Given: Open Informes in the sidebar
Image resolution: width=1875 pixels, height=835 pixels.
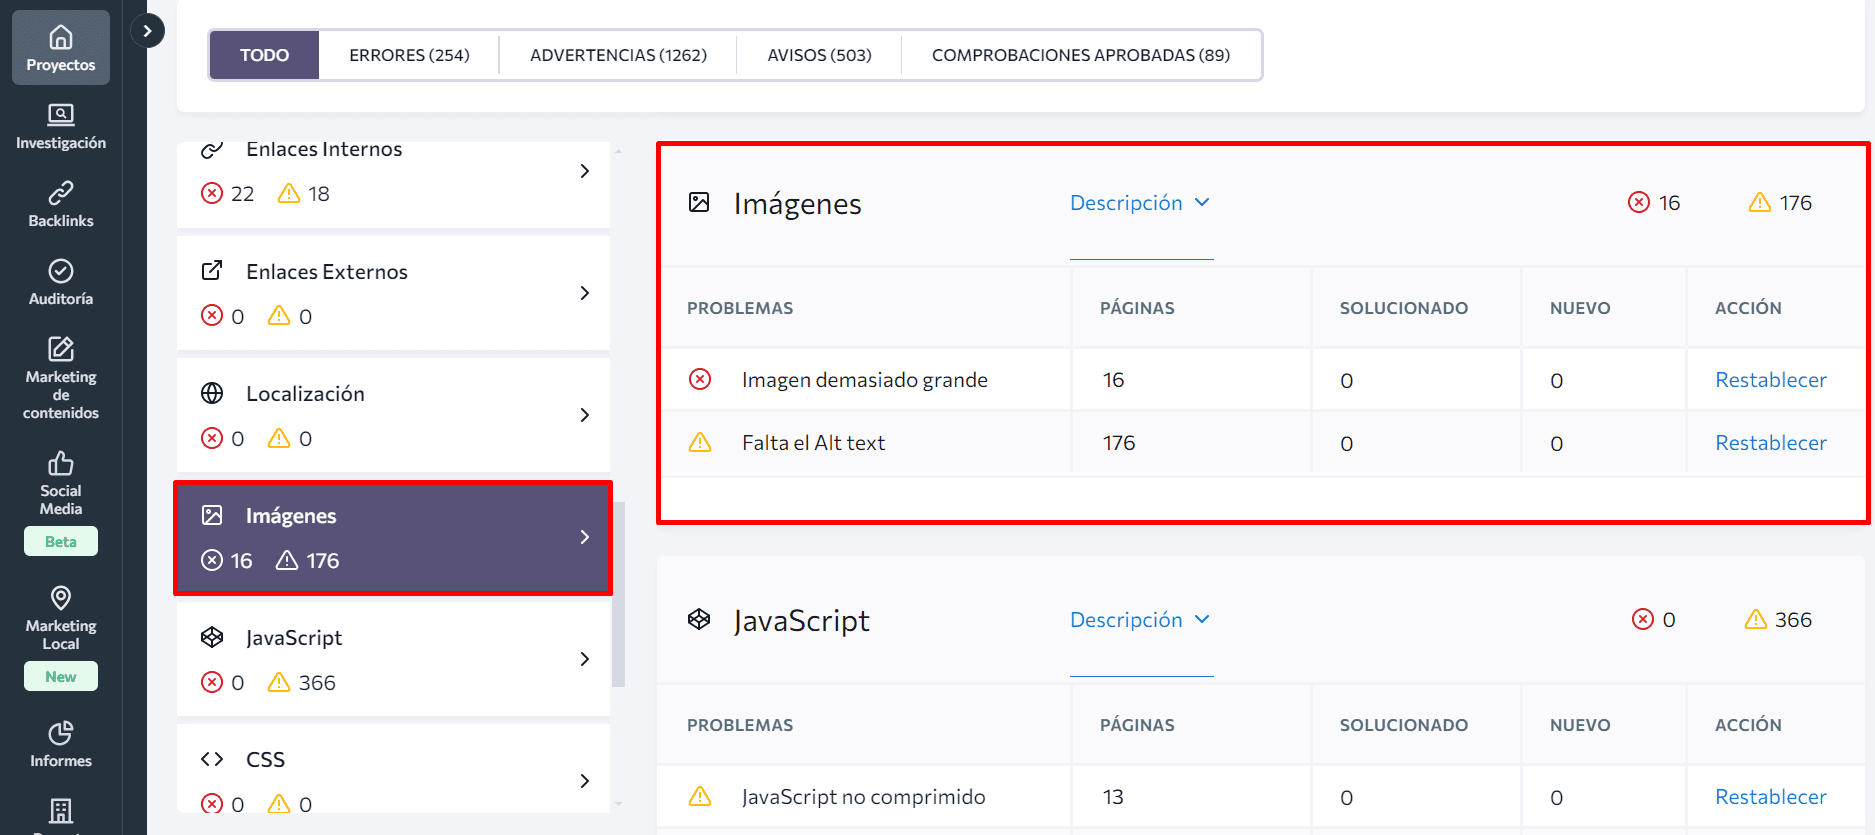Looking at the screenshot, I should 61,745.
